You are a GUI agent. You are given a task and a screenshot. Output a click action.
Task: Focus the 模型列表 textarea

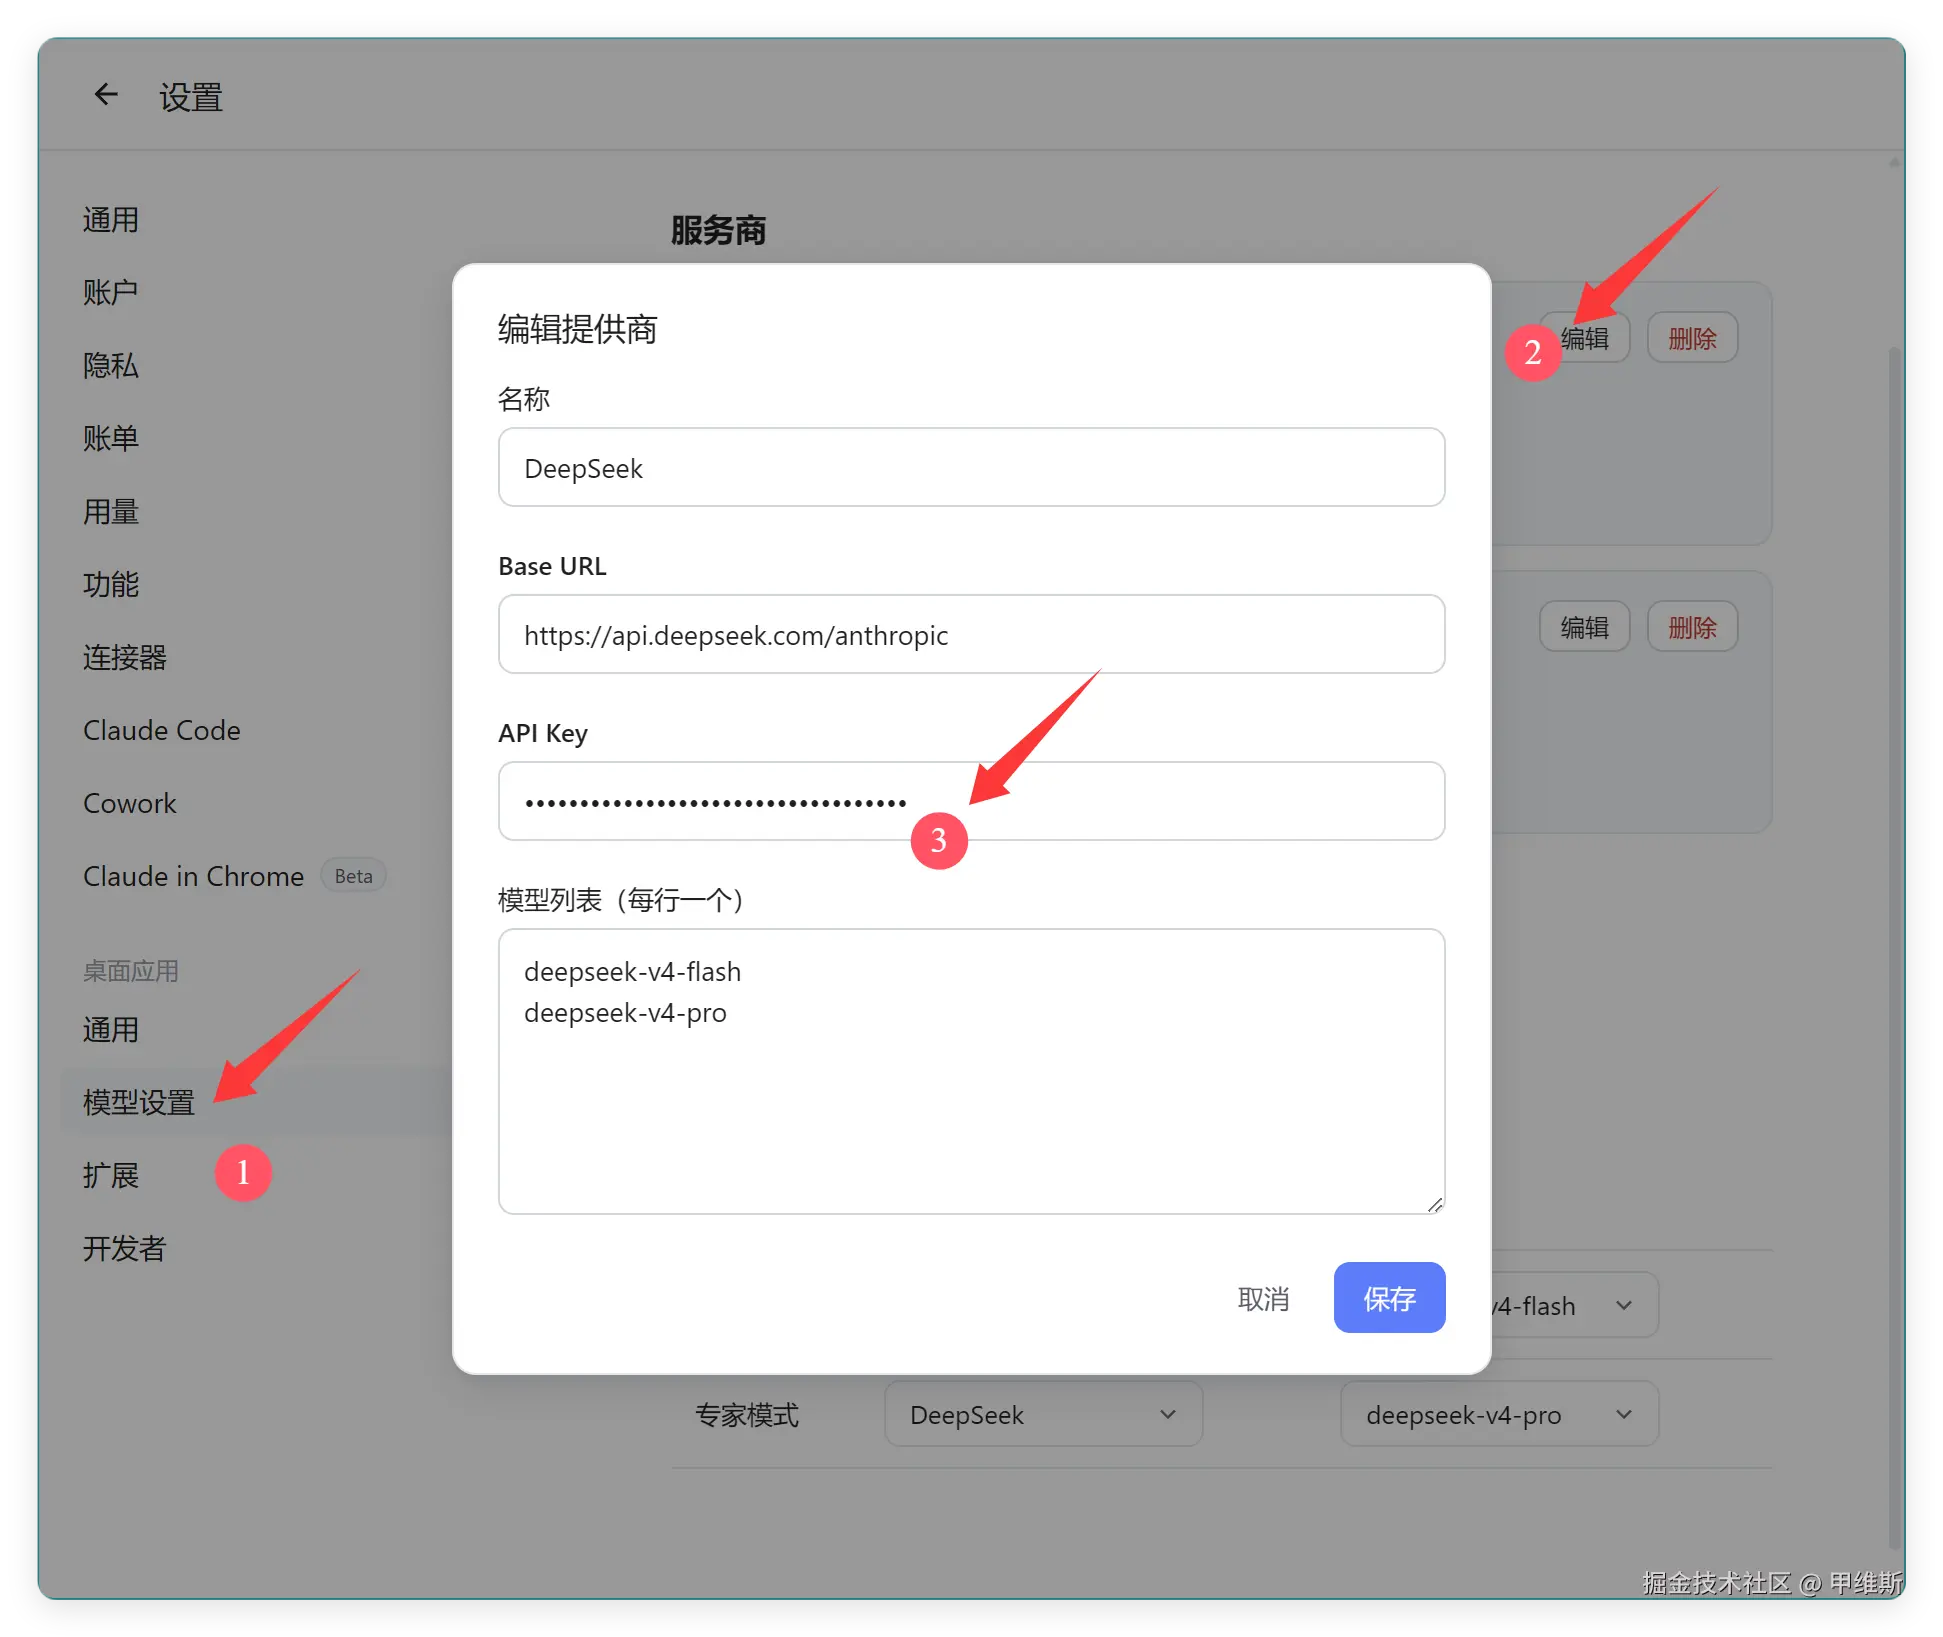(x=971, y=1072)
